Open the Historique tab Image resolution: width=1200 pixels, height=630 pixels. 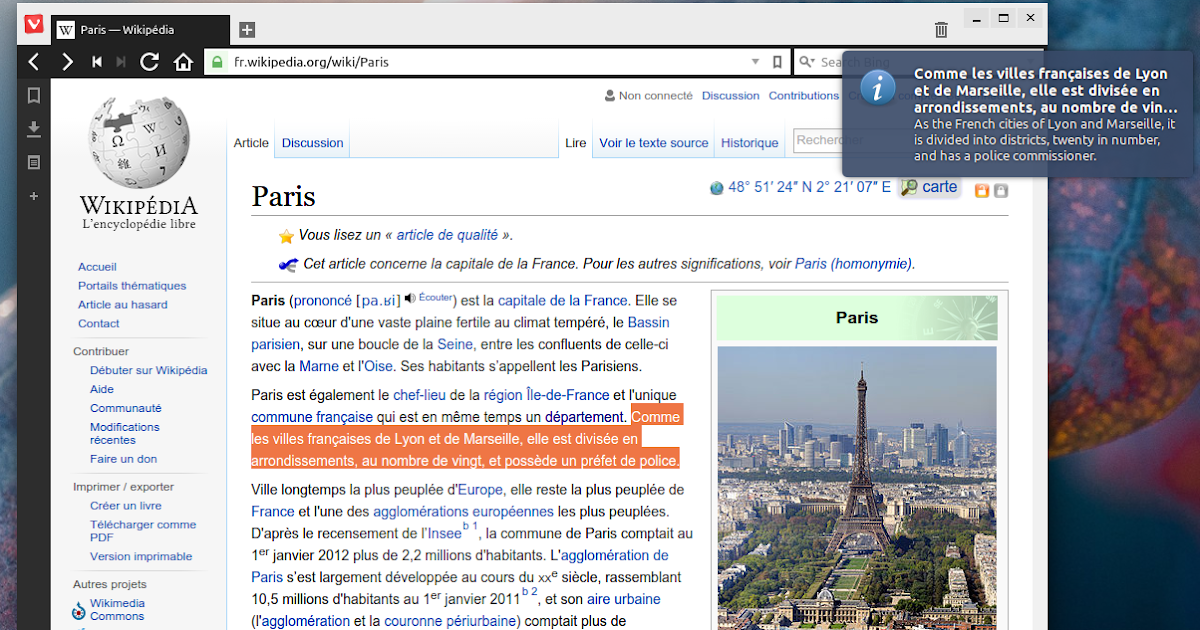click(749, 143)
